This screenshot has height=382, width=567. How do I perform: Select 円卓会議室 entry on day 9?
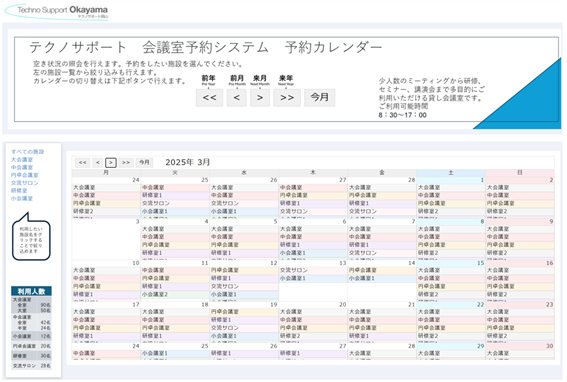[x=520, y=245]
